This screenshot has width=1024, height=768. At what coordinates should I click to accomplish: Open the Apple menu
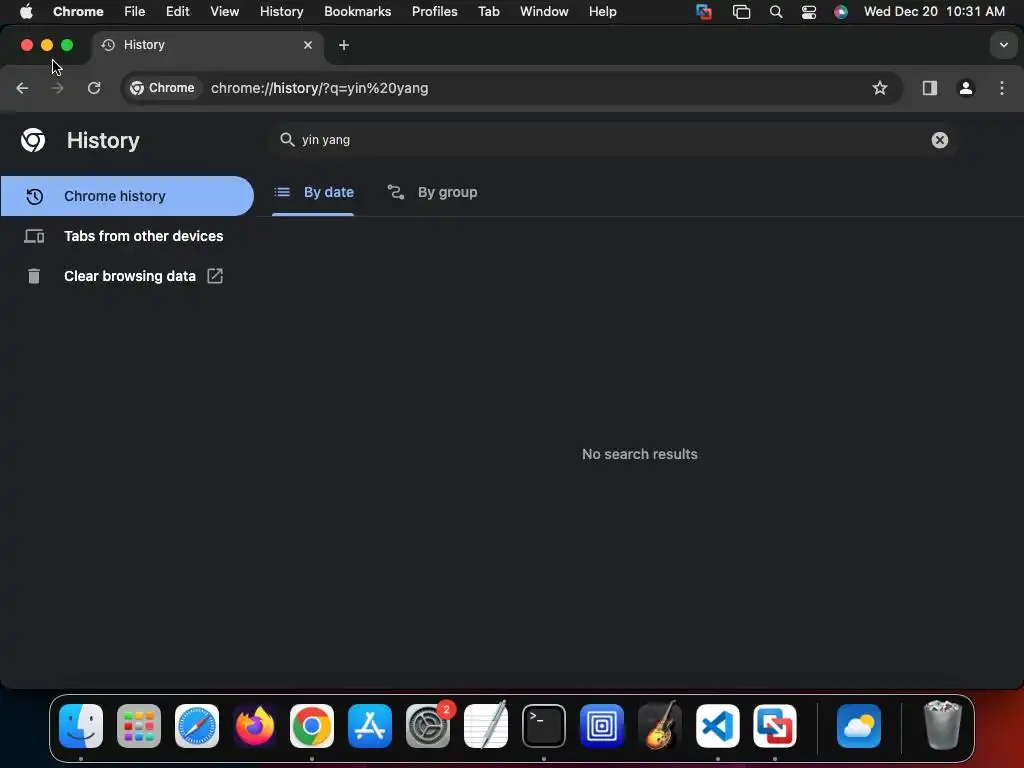pyautogui.click(x=26, y=12)
